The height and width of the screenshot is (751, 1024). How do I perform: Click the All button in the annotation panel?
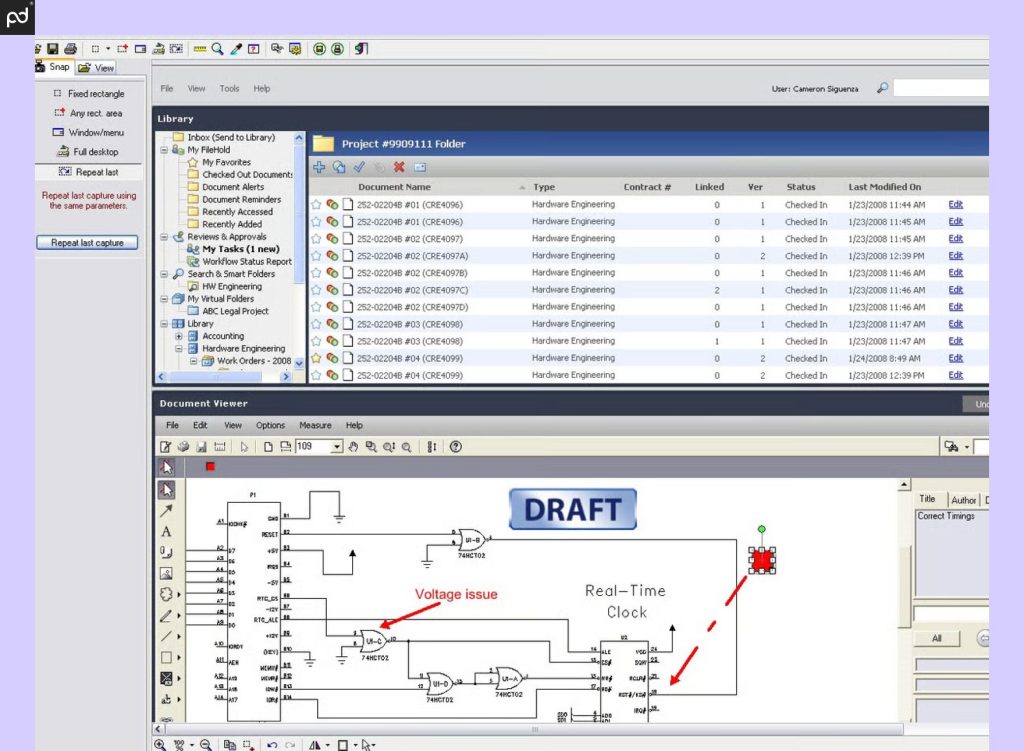pyautogui.click(x=936, y=638)
